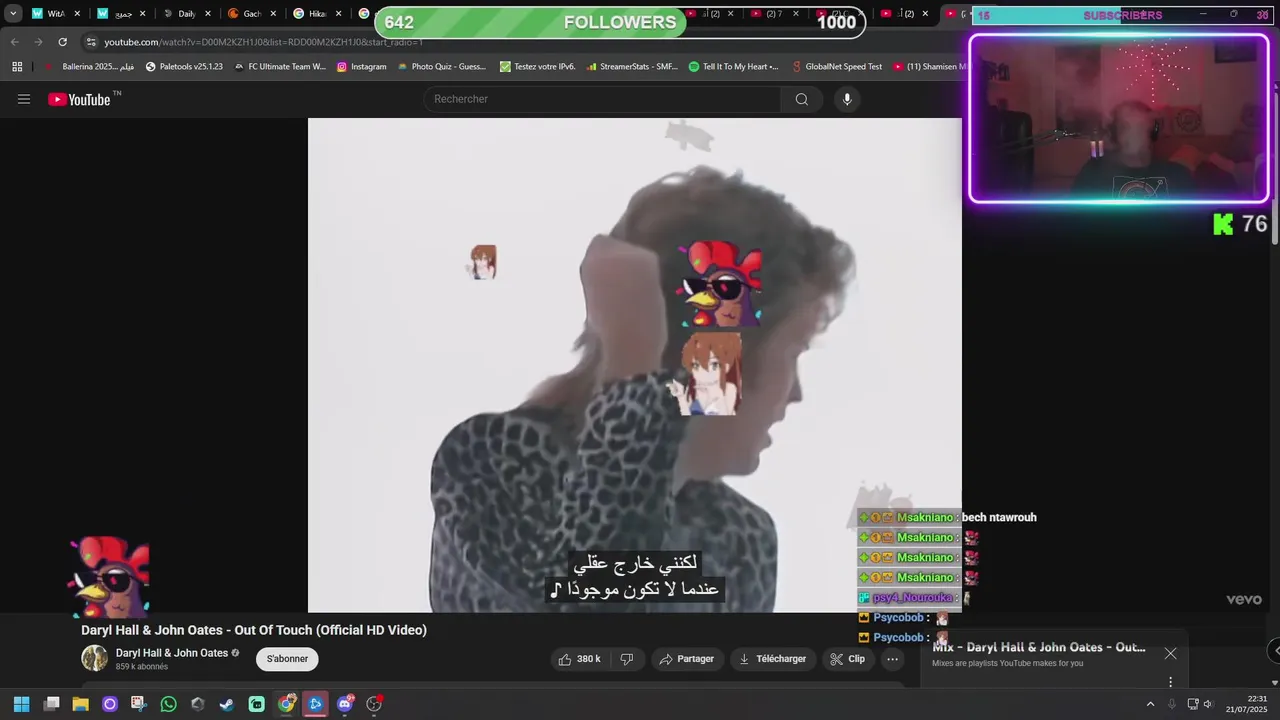The width and height of the screenshot is (1280, 720).
Task: Open the (11) Shamisen bookmark
Action: [929, 67]
